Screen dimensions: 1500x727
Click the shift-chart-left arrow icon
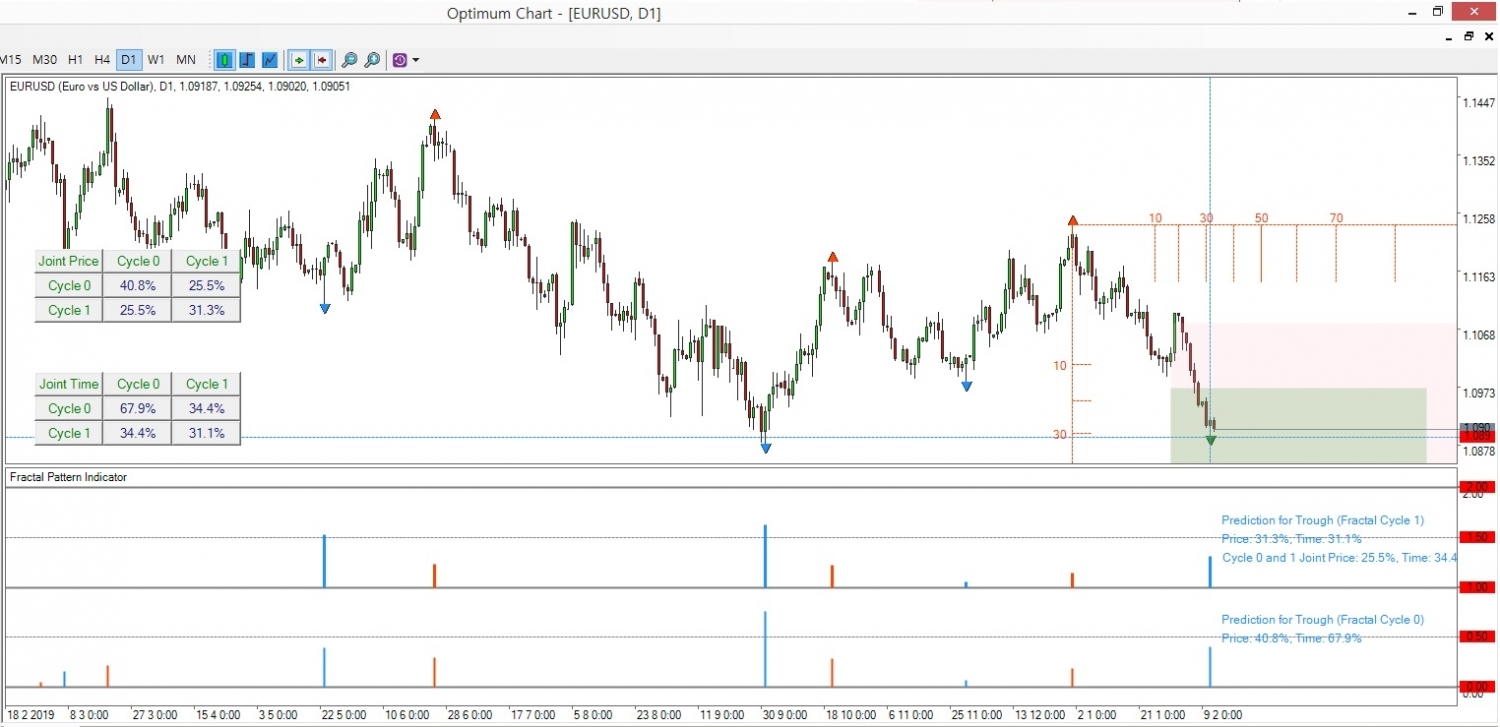tap(322, 60)
